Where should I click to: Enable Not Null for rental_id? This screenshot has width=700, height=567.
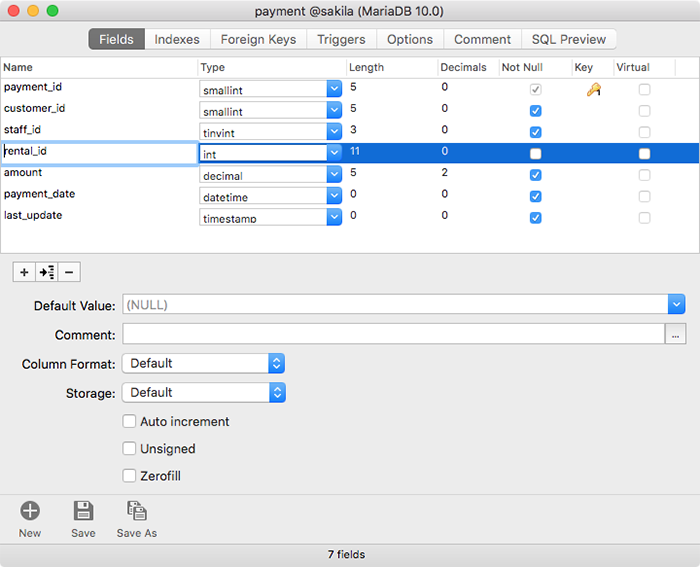536,154
